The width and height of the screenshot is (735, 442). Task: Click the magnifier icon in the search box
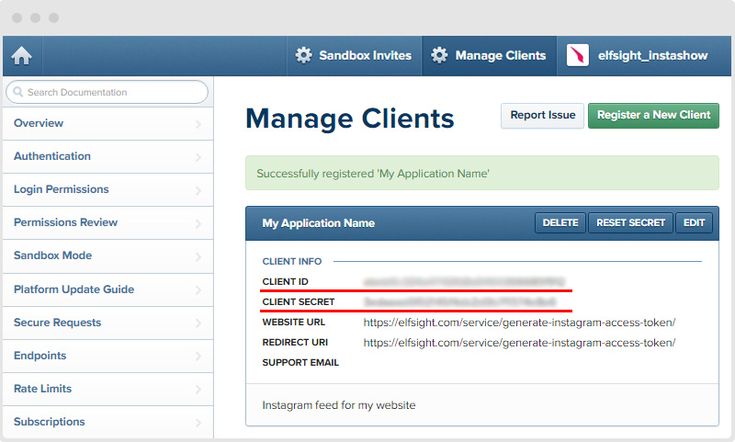[x=17, y=92]
